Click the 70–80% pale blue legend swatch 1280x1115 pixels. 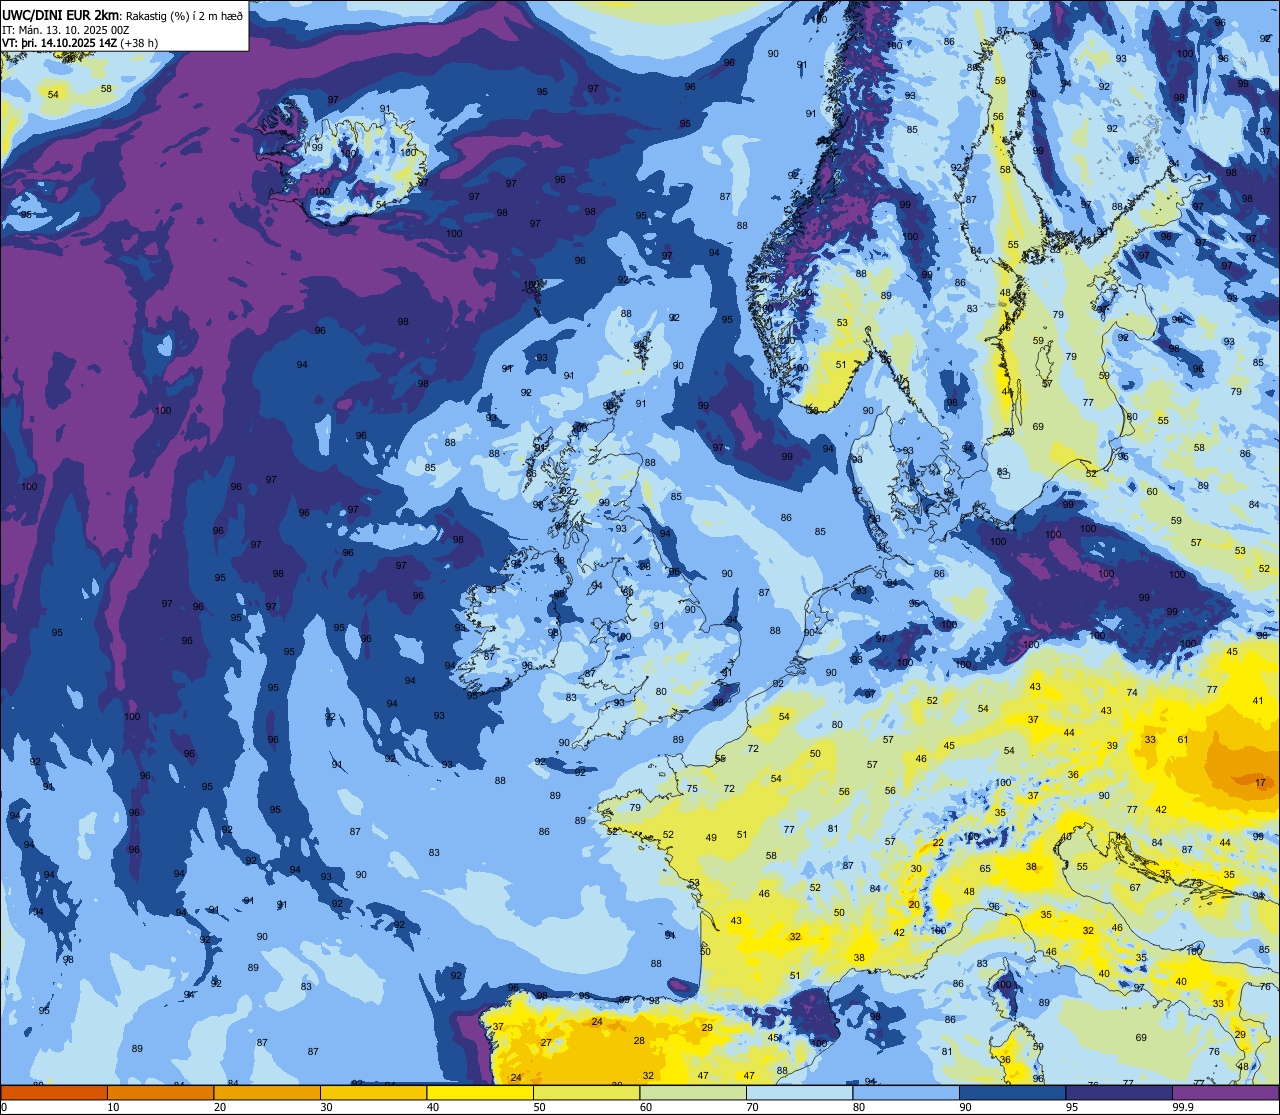click(x=799, y=1093)
